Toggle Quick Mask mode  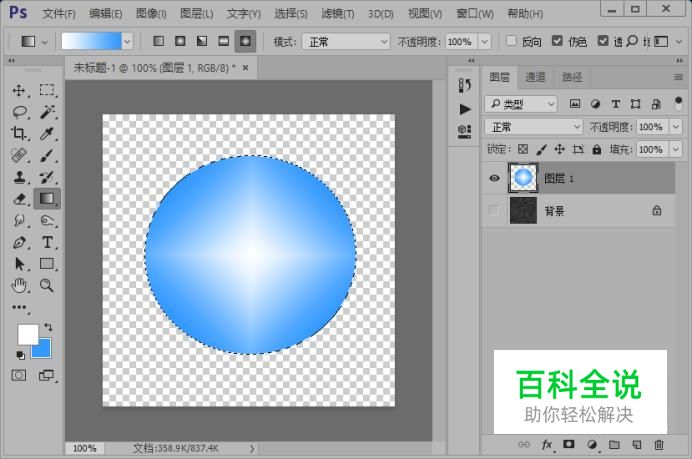tap(19, 376)
